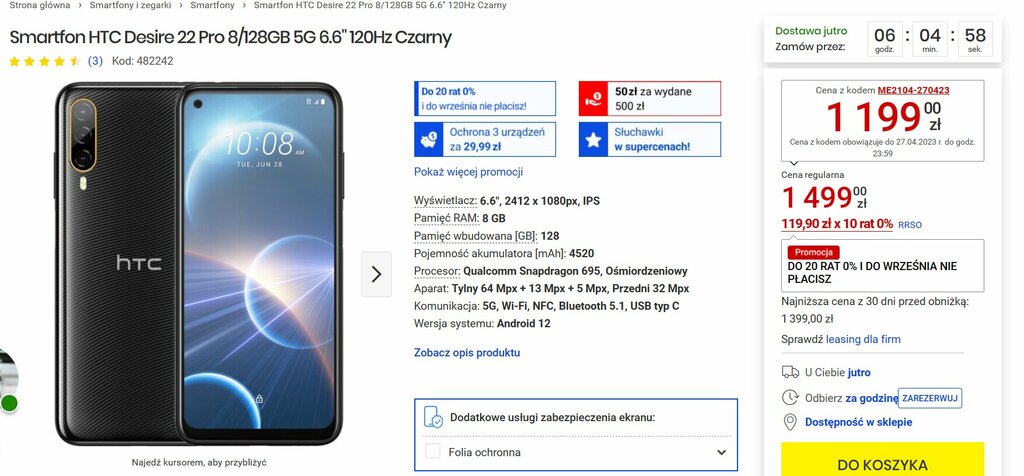Image resolution: width=1024 pixels, height=476 pixels.
Task: Click the HTC phone product image
Action: 199,264
